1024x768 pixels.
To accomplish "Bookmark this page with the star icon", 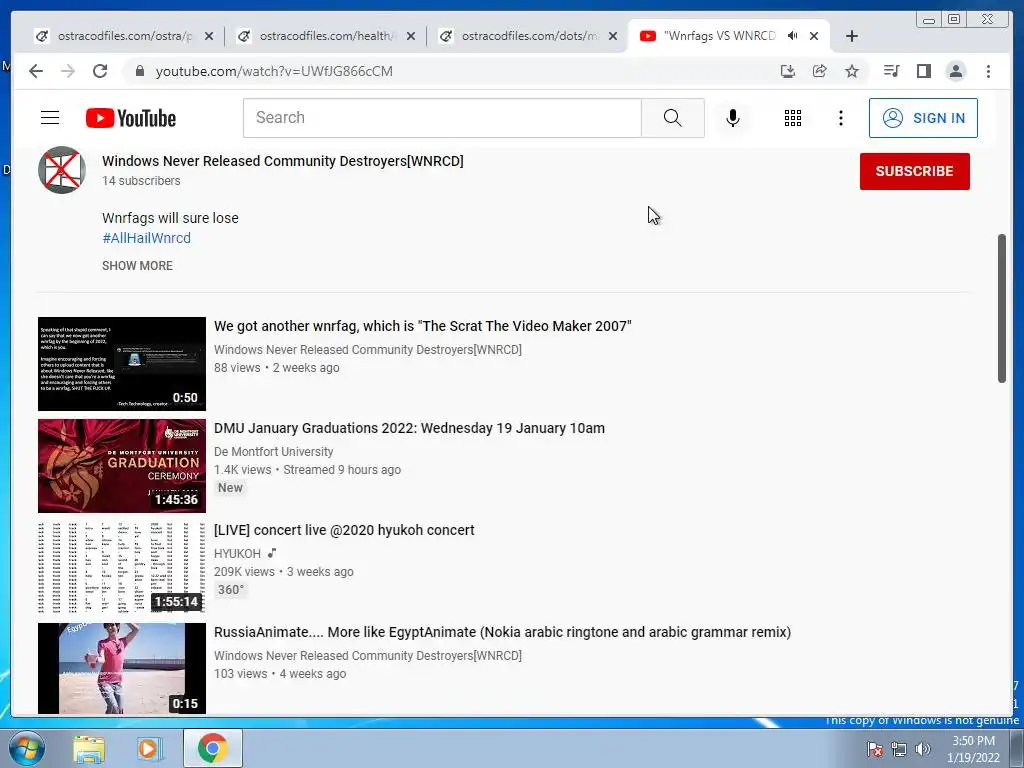I will [852, 71].
